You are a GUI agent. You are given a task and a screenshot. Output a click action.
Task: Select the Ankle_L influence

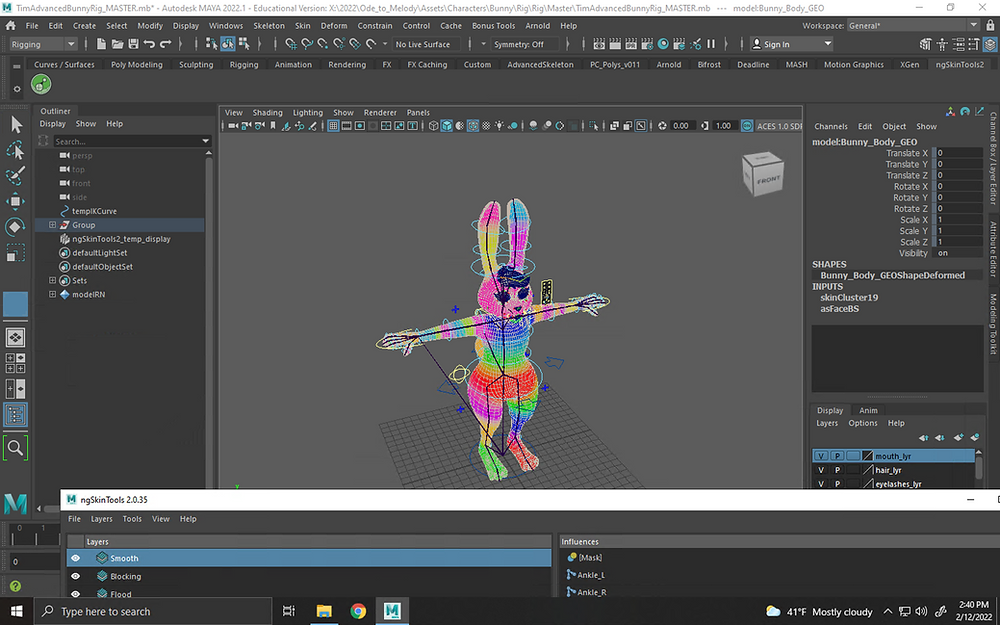[591, 575]
